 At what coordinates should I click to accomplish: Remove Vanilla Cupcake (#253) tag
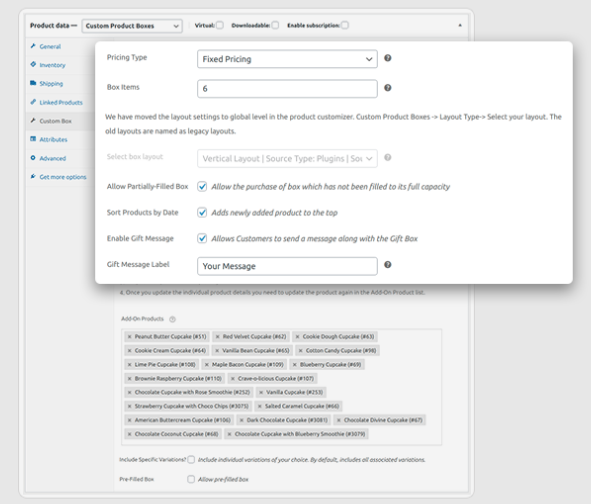[x=261, y=392]
